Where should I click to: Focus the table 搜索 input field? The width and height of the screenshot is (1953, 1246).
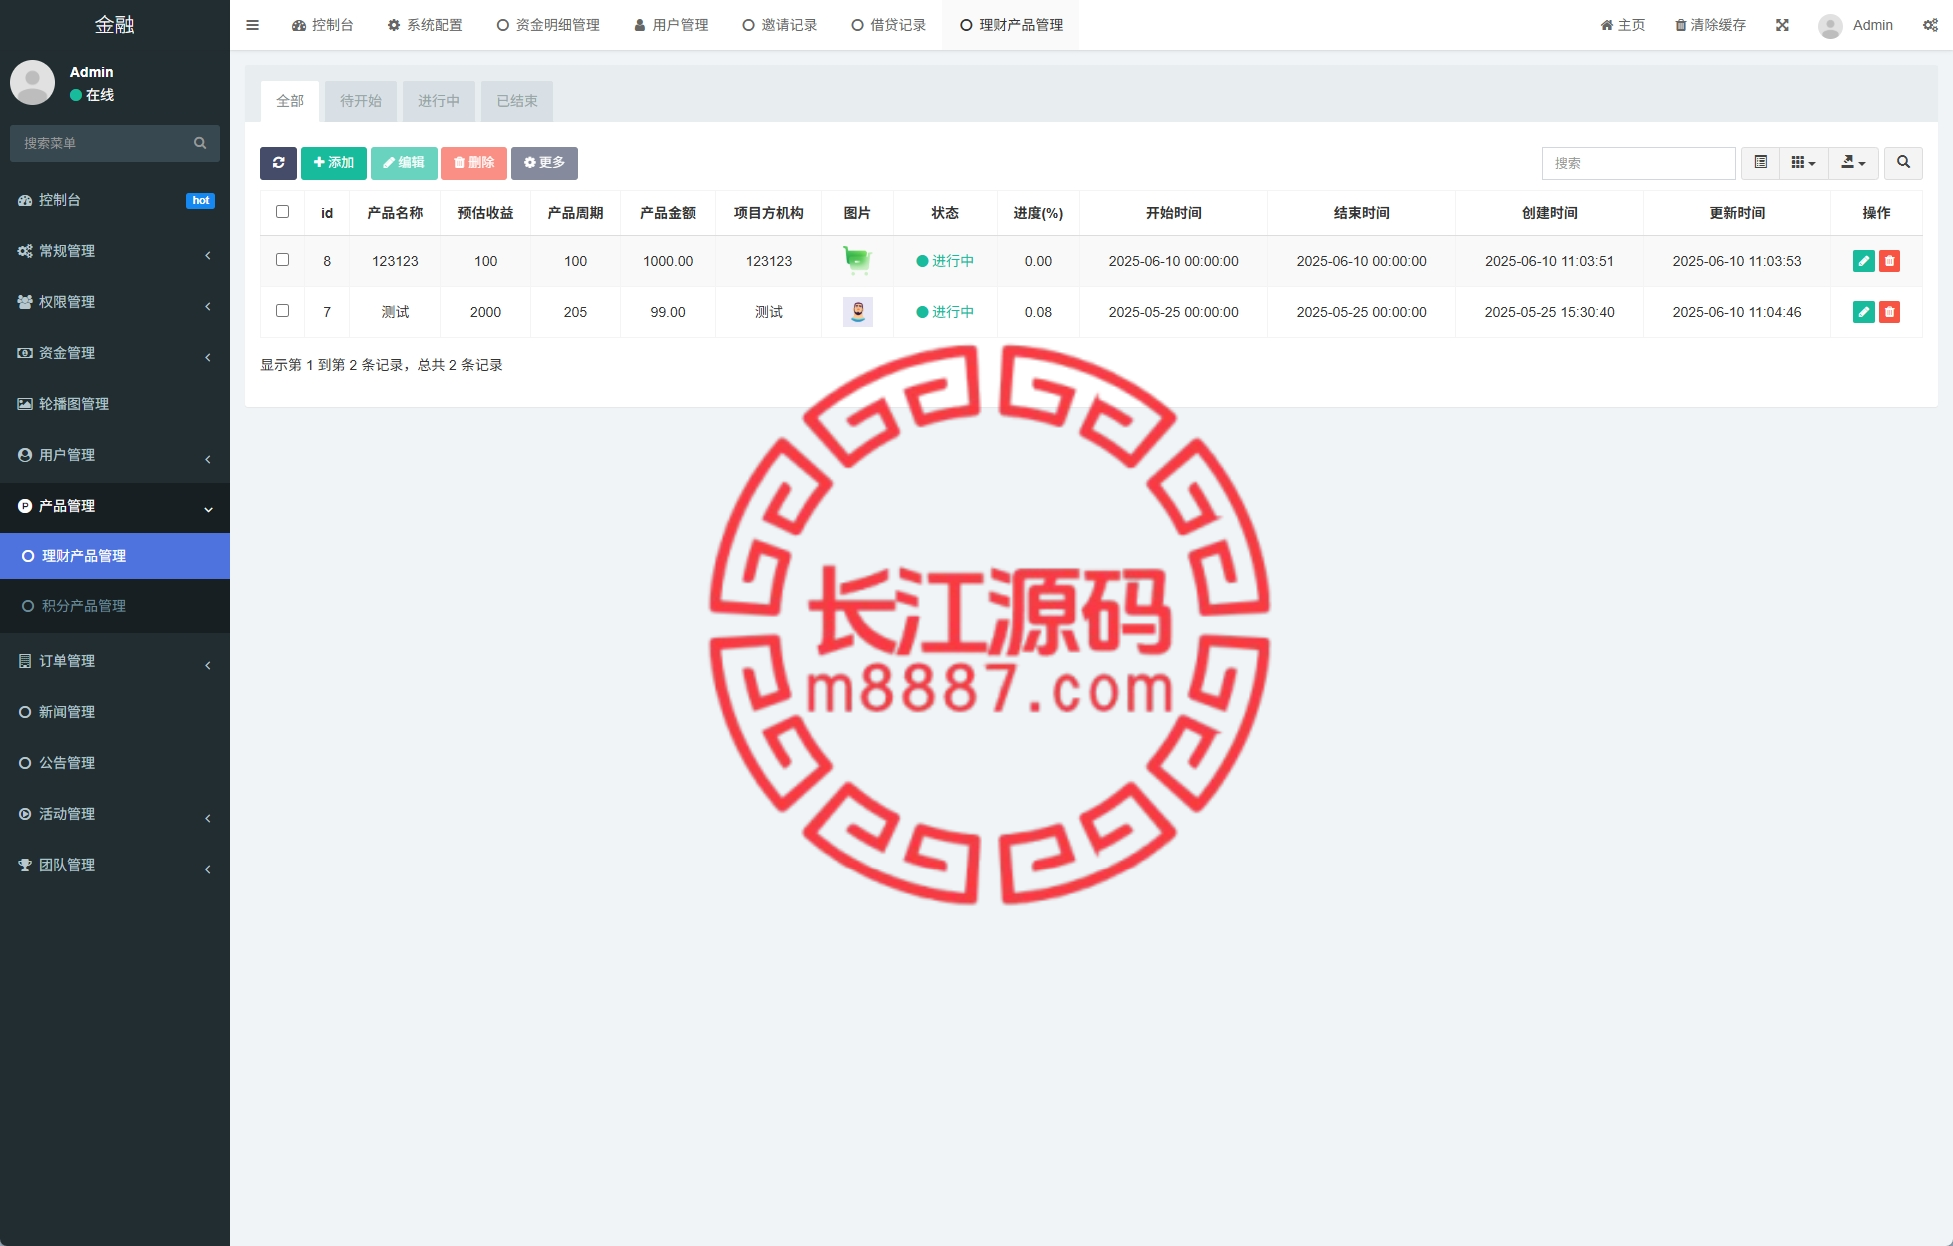point(1638,163)
